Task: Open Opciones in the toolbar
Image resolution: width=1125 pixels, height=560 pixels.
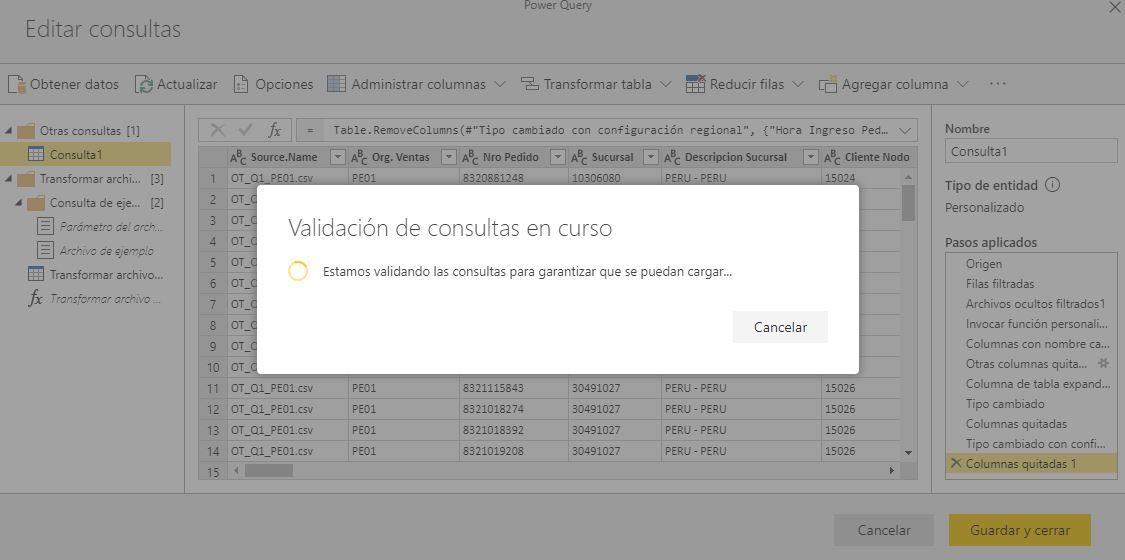Action: coord(274,84)
